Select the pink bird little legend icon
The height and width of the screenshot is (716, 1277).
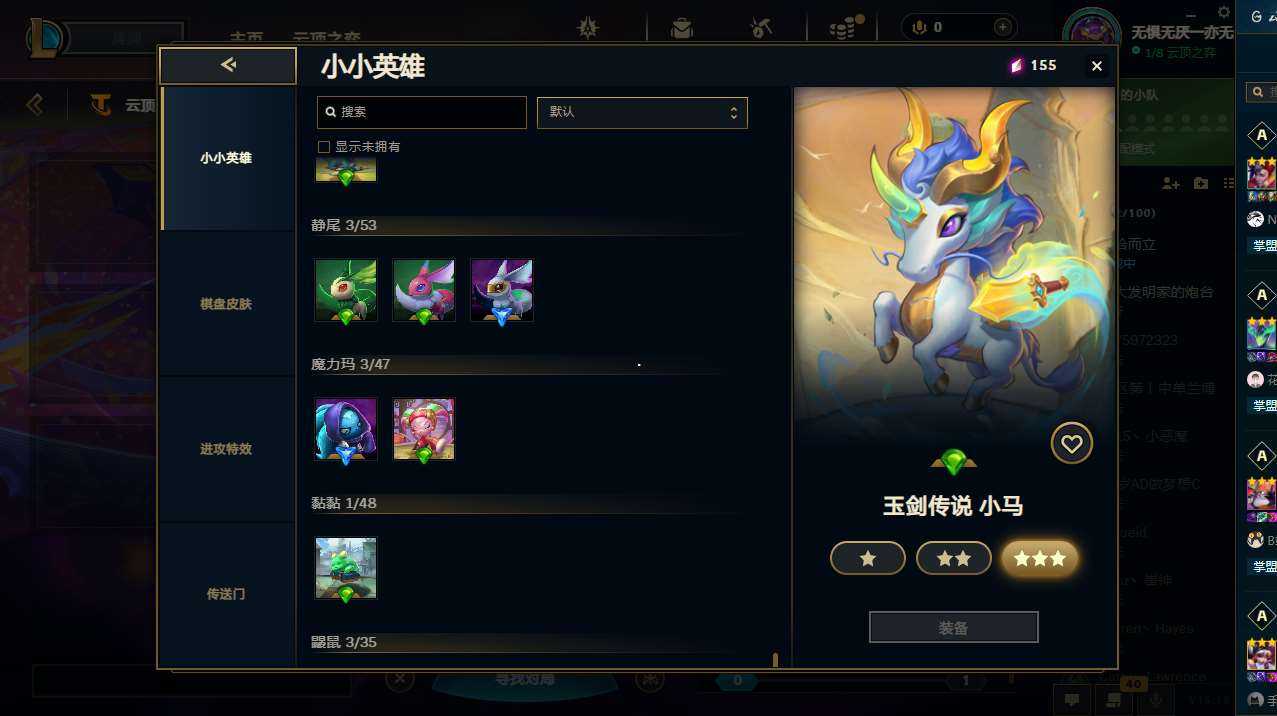[424, 290]
